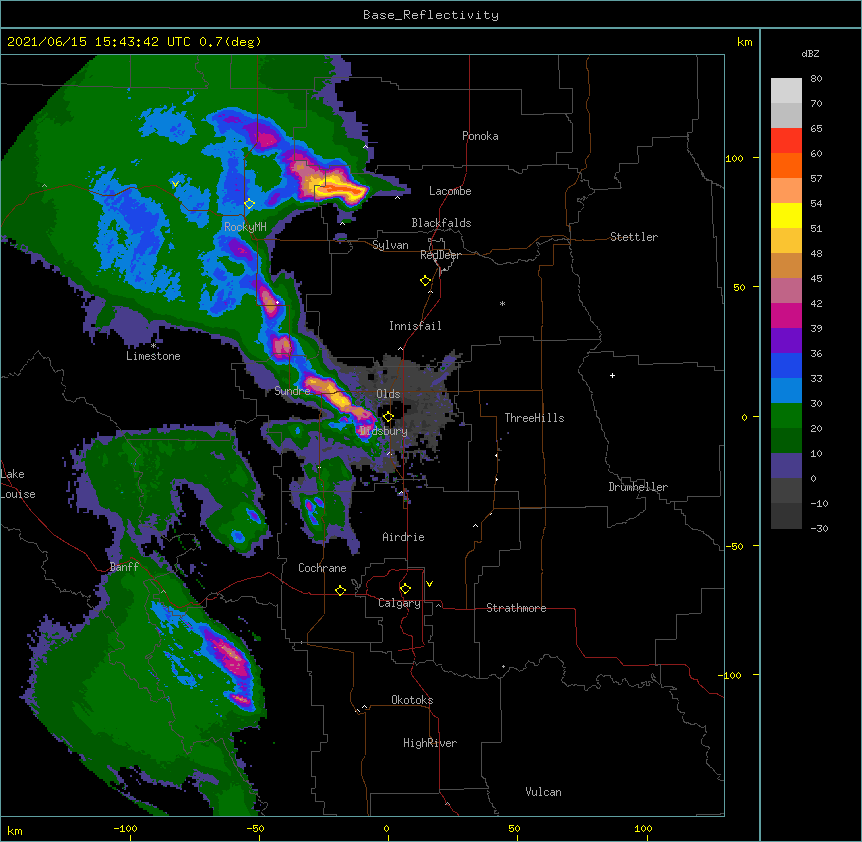Image resolution: width=862 pixels, height=842 pixels.
Task: Select the red 60-65 dBZ legend swatch
Action: point(786,141)
